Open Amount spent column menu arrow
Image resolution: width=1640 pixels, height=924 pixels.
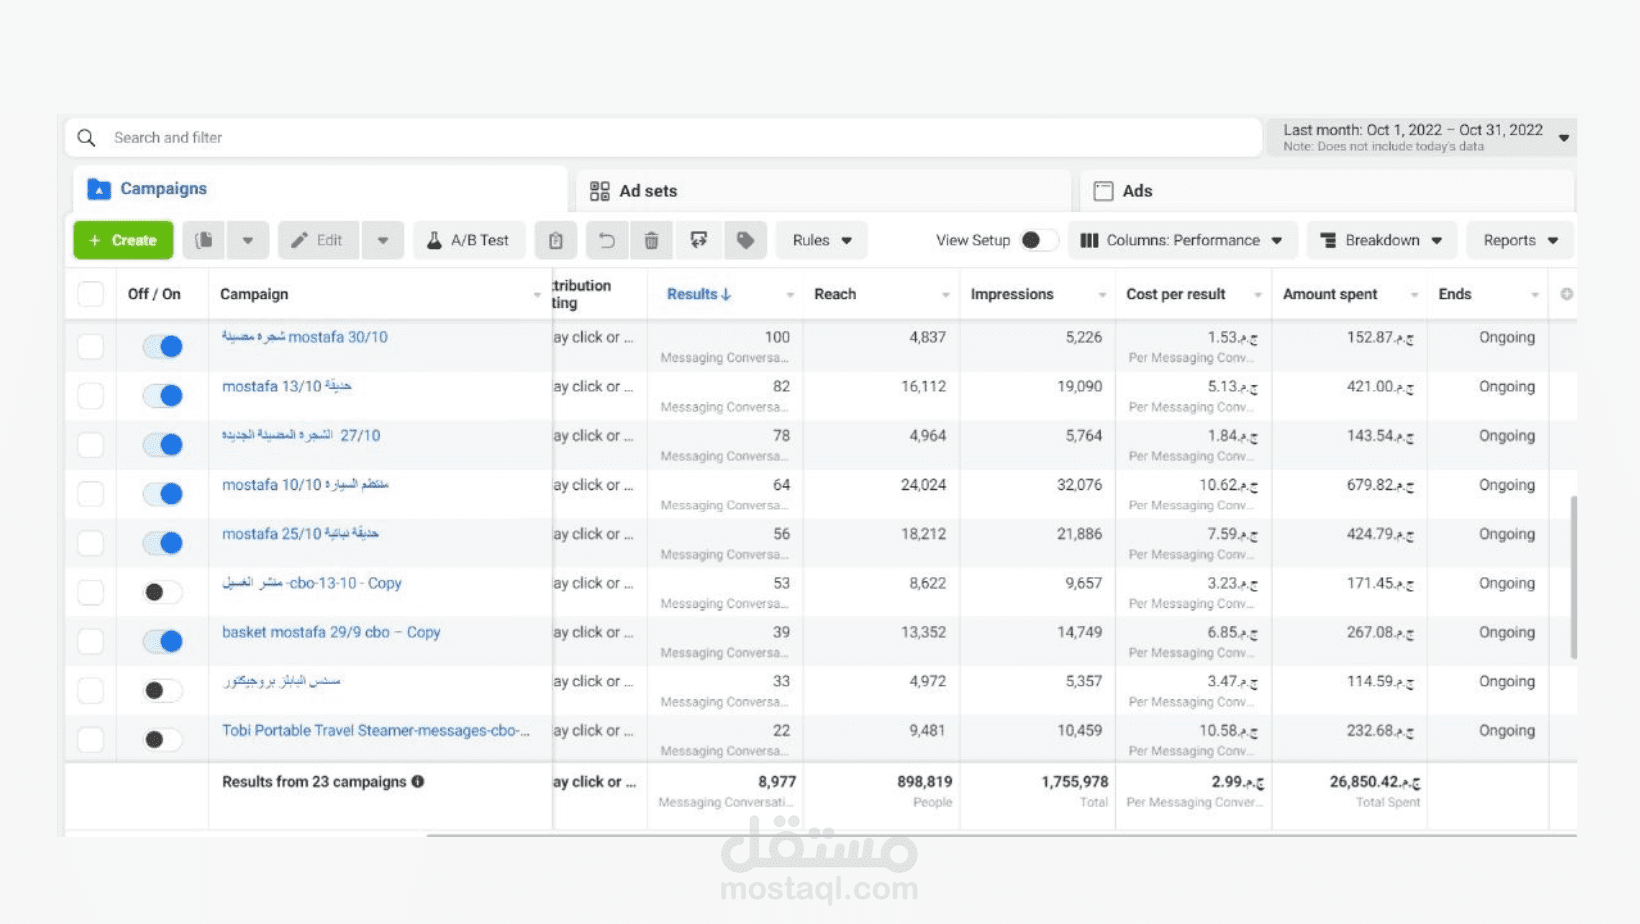[x=1414, y=295]
